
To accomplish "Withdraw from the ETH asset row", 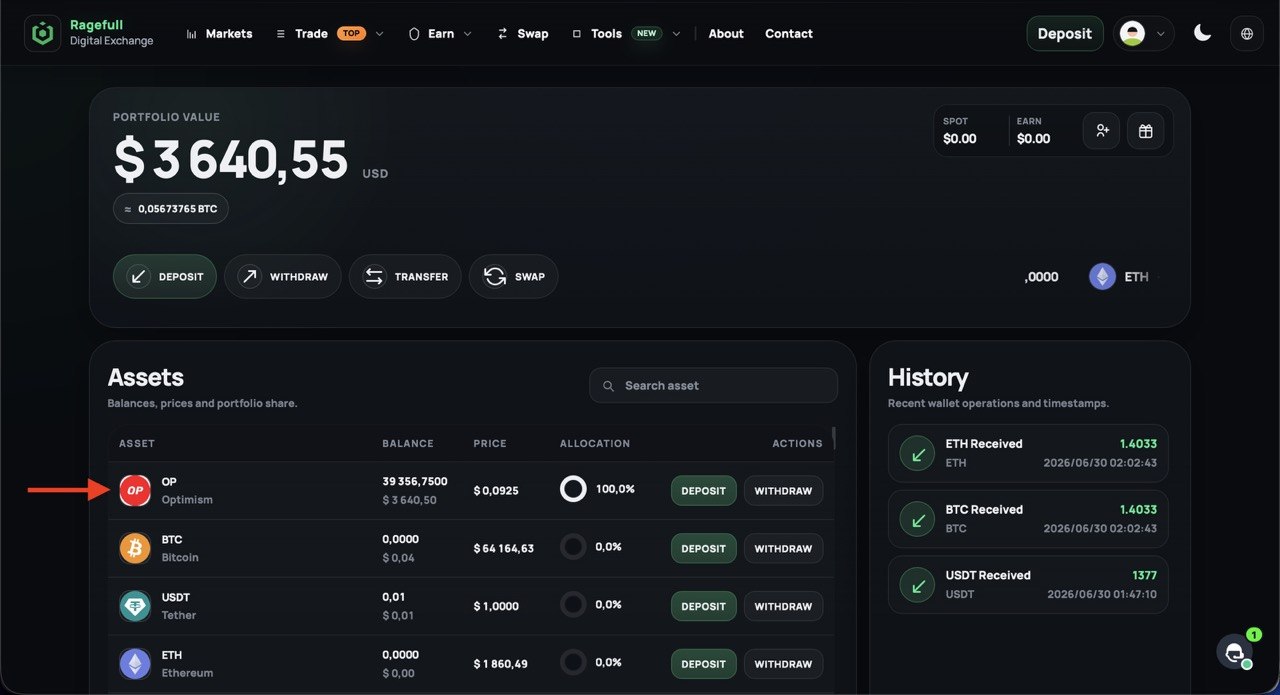I will (783, 664).
